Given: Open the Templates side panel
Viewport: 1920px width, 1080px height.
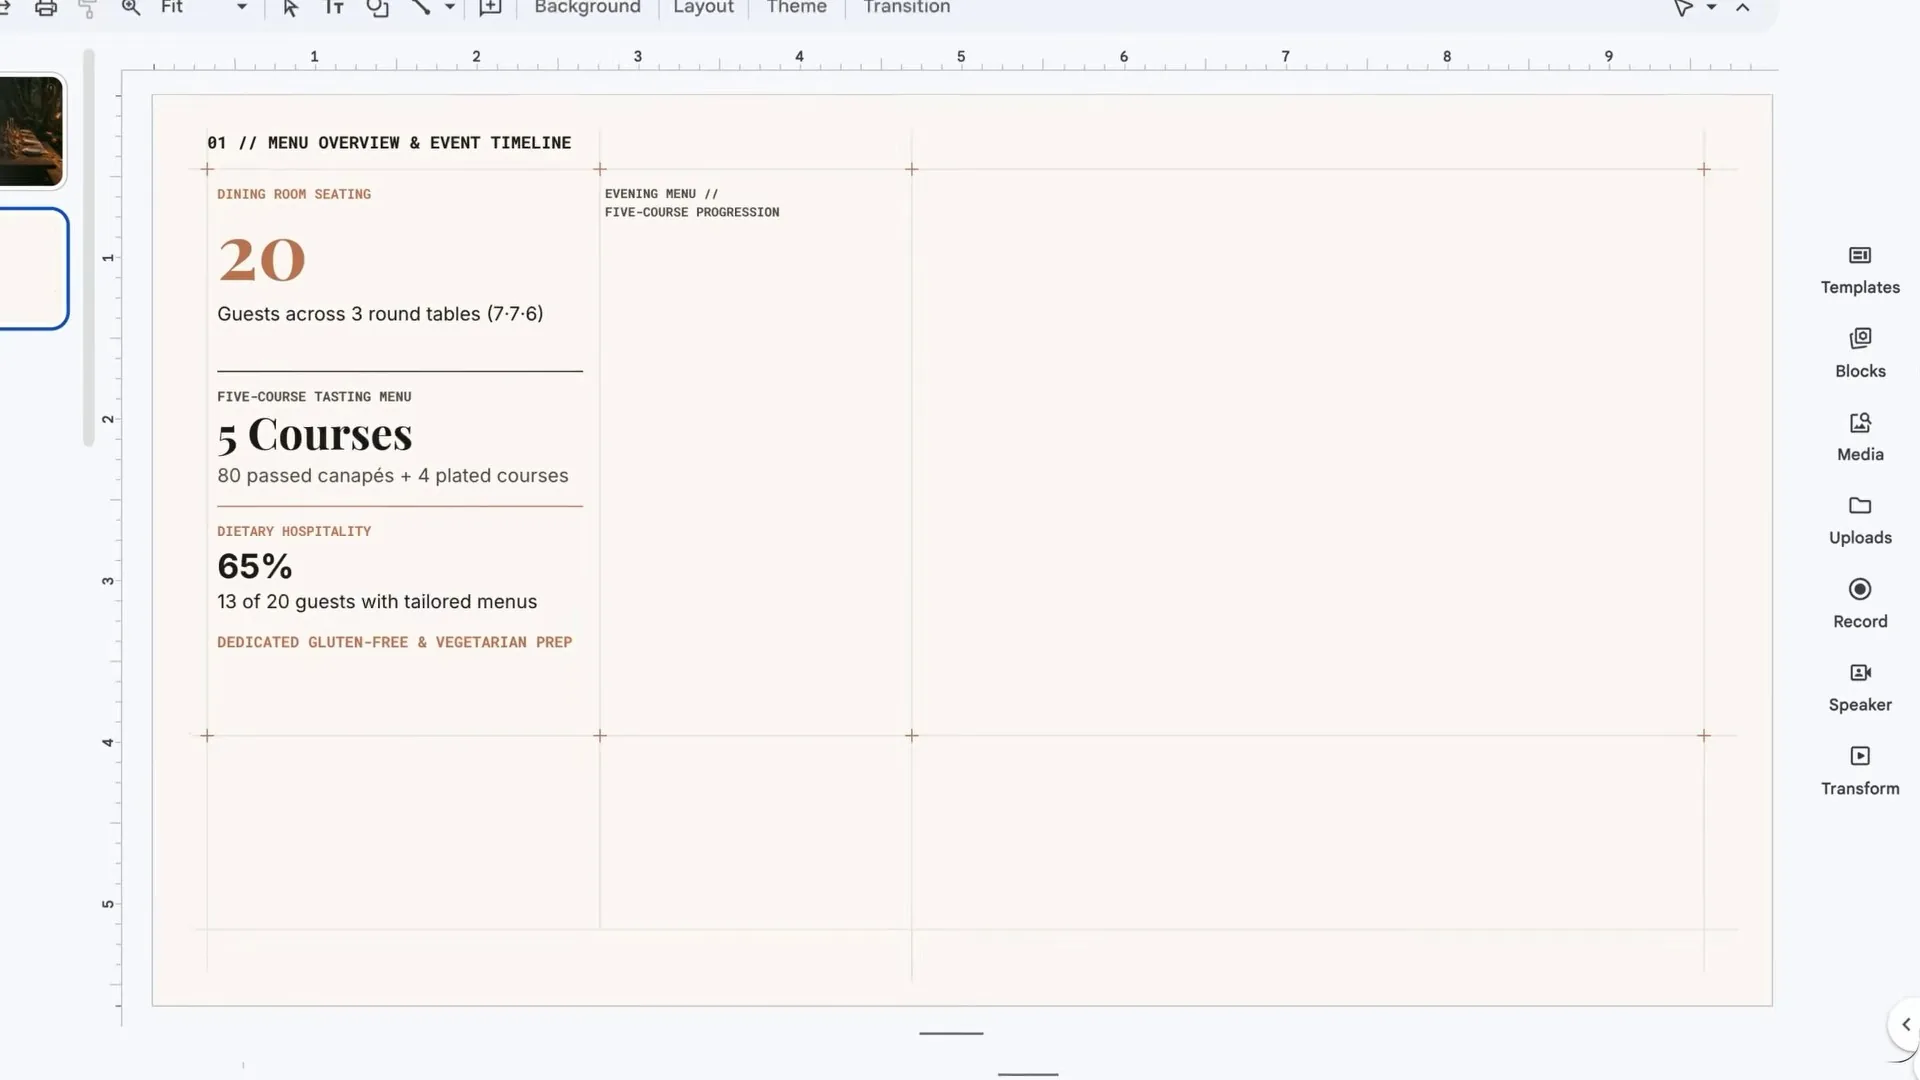Looking at the screenshot, I should (1860, 271).
